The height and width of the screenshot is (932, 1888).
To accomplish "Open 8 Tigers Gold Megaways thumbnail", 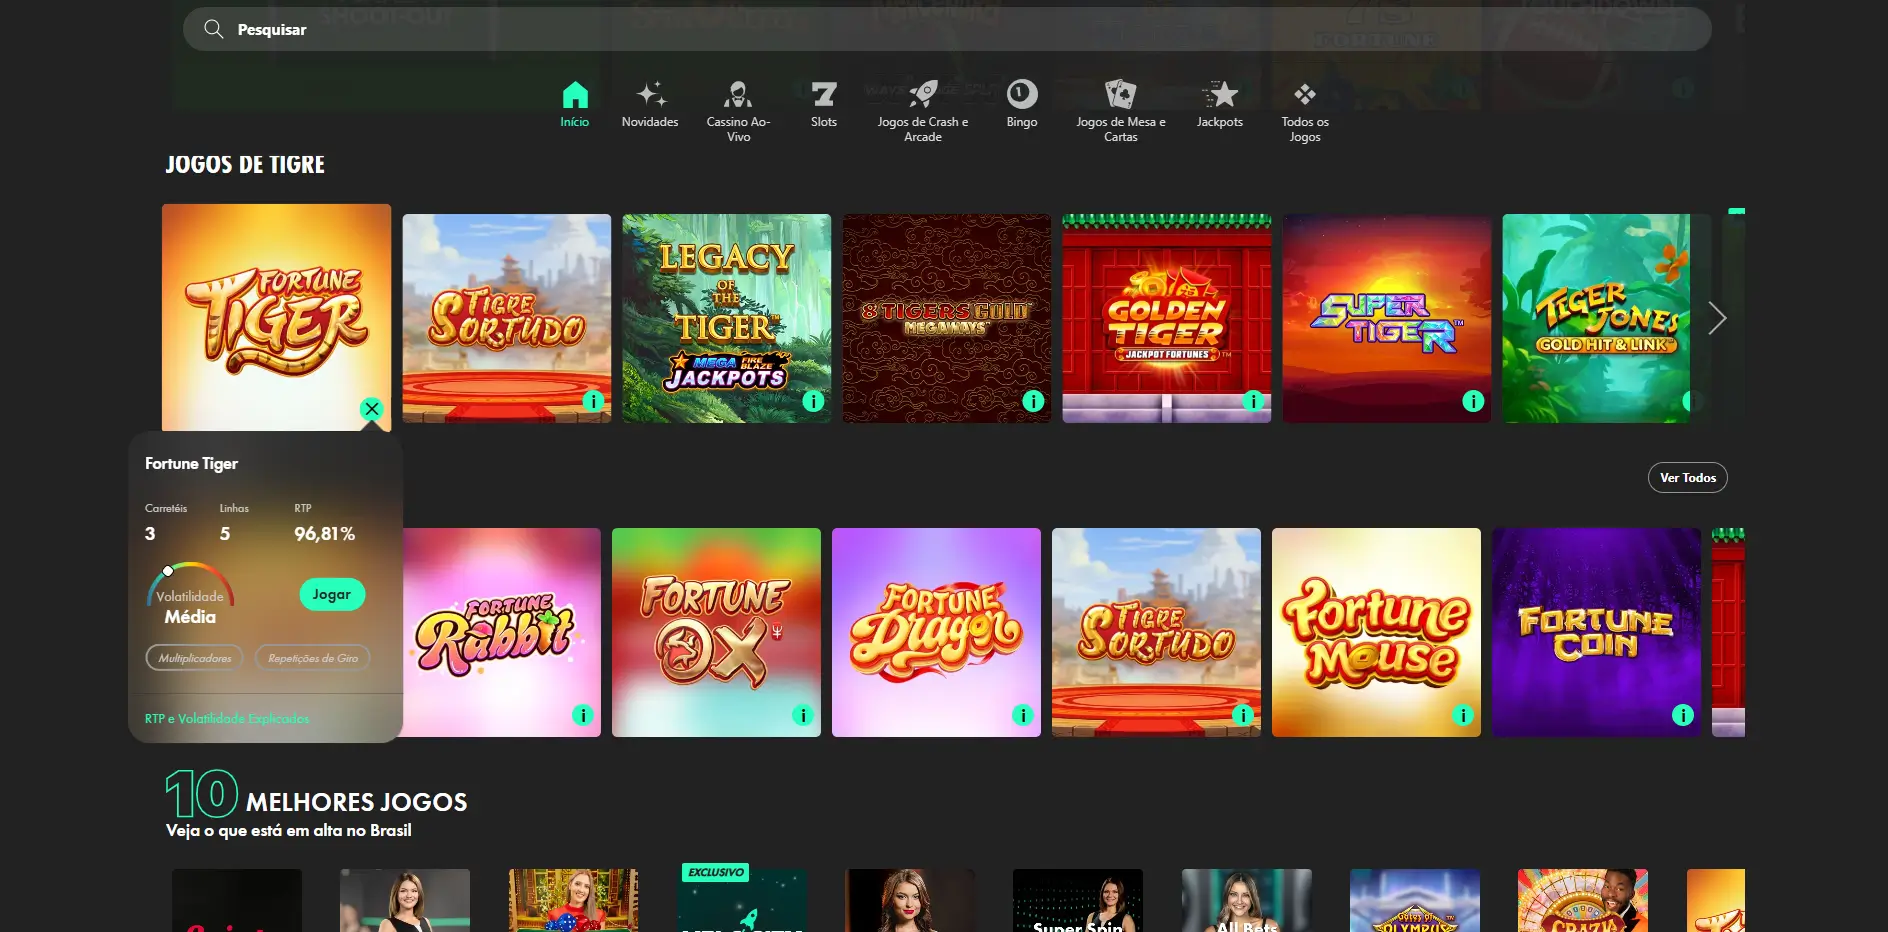I will tap(947, 318).
